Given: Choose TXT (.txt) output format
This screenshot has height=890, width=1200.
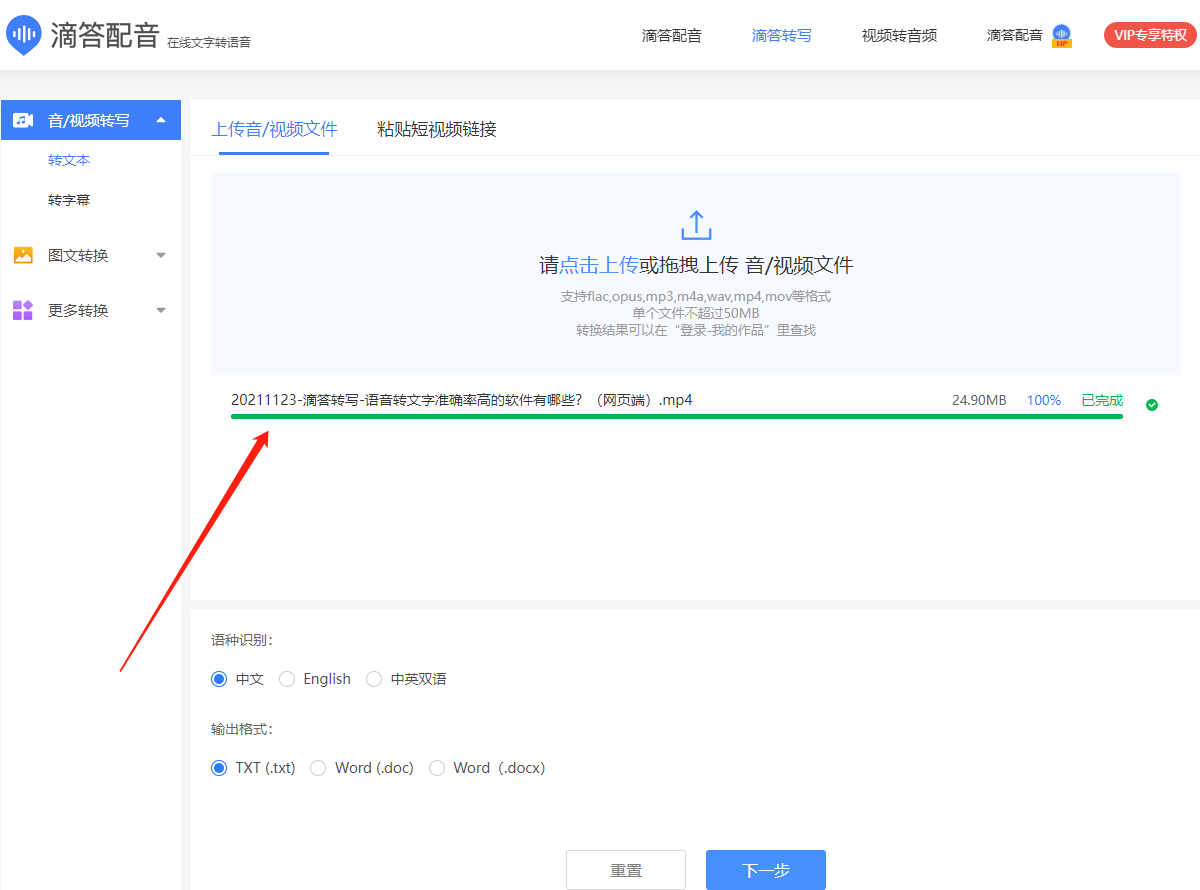Looking at the screenshot, I should pyautogui.click(x=219, y=768).
